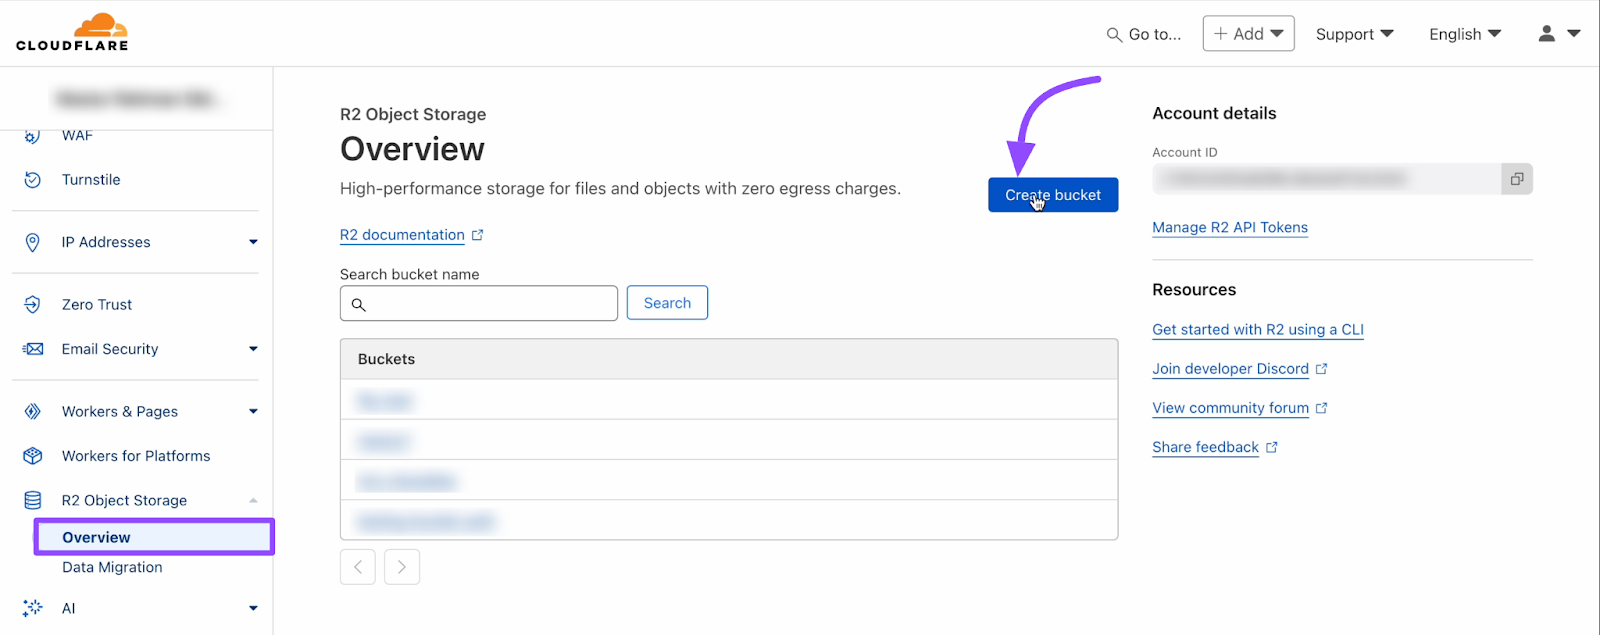Select Data Migration under R2 Object Storage
1600x635 pixels.
[x=112, y=567]
